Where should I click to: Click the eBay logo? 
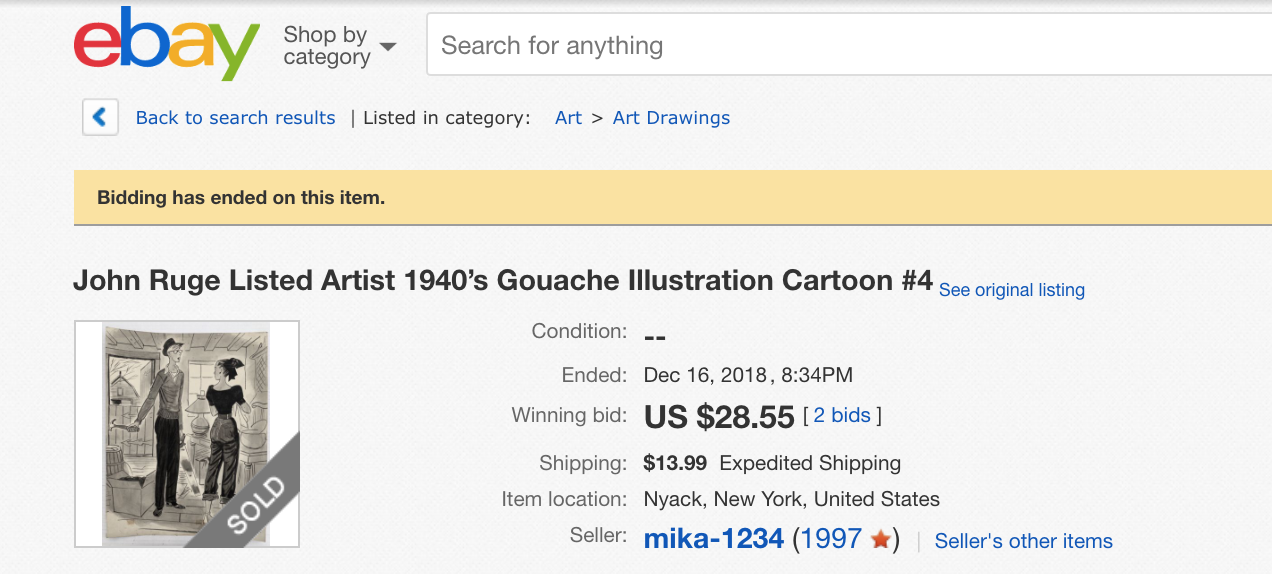click(166, 44)
